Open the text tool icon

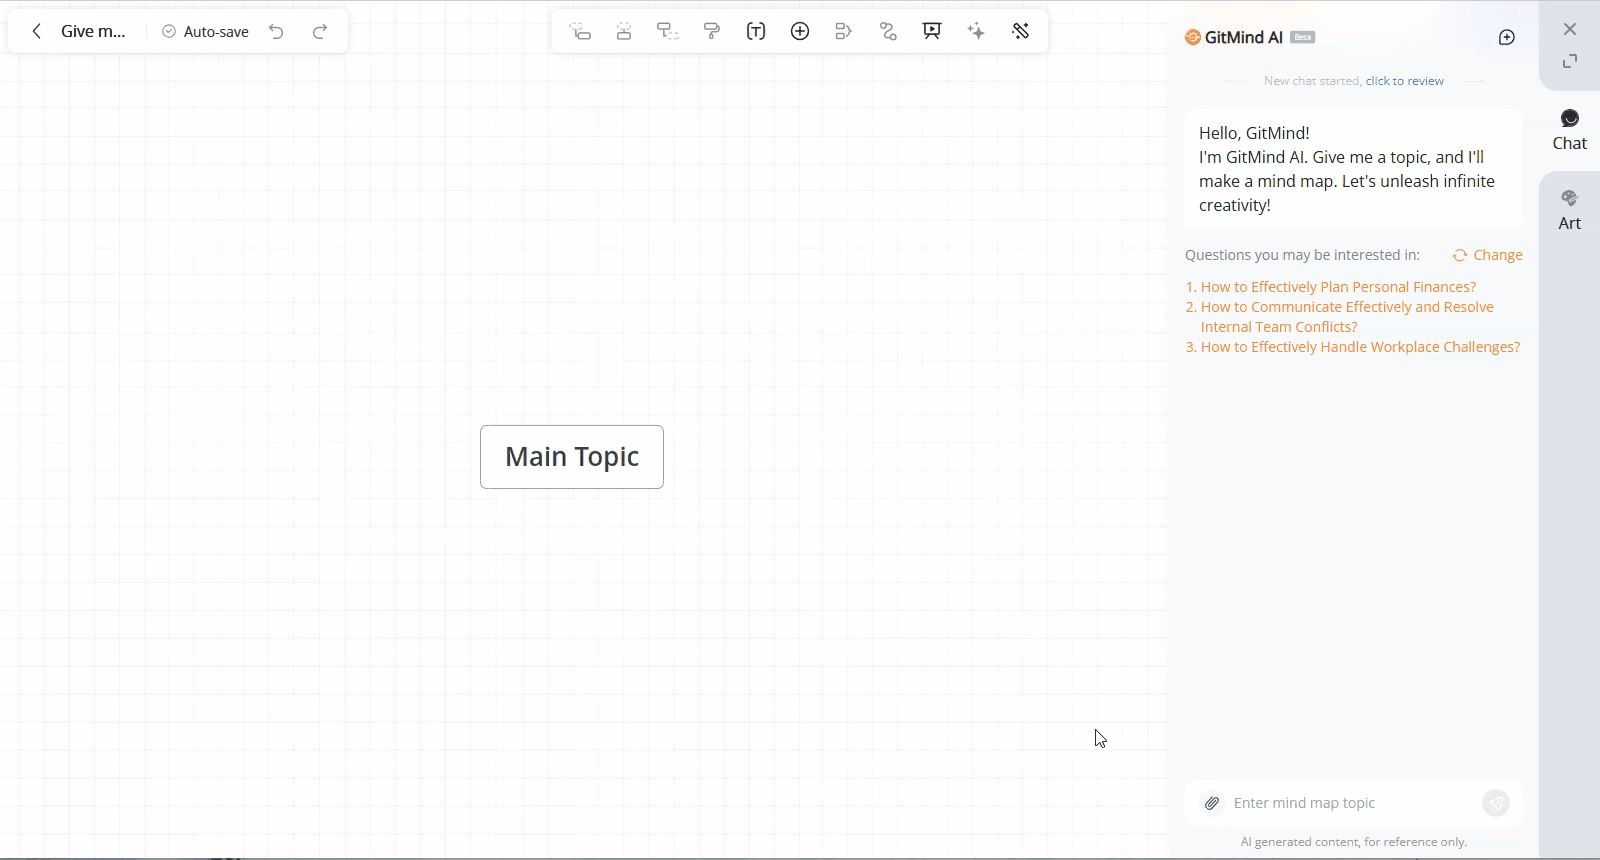tap(756, 32)
